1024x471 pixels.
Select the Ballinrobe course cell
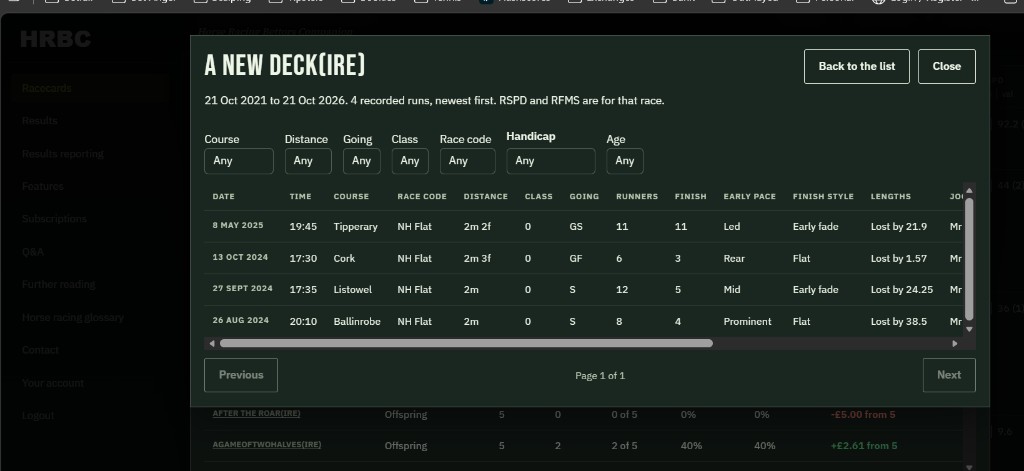(x=357, y=321)
